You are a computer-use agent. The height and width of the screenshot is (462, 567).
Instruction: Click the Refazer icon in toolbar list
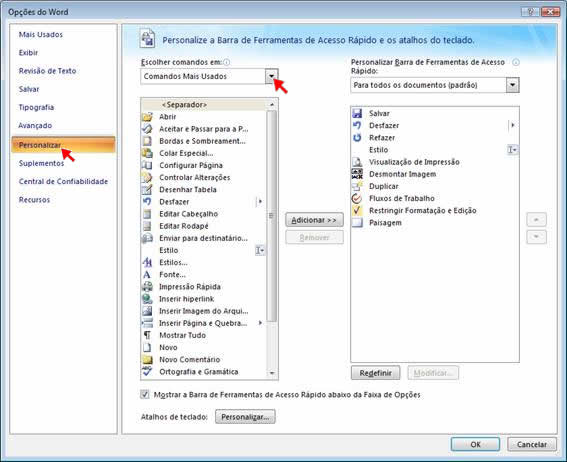[357, 138]
